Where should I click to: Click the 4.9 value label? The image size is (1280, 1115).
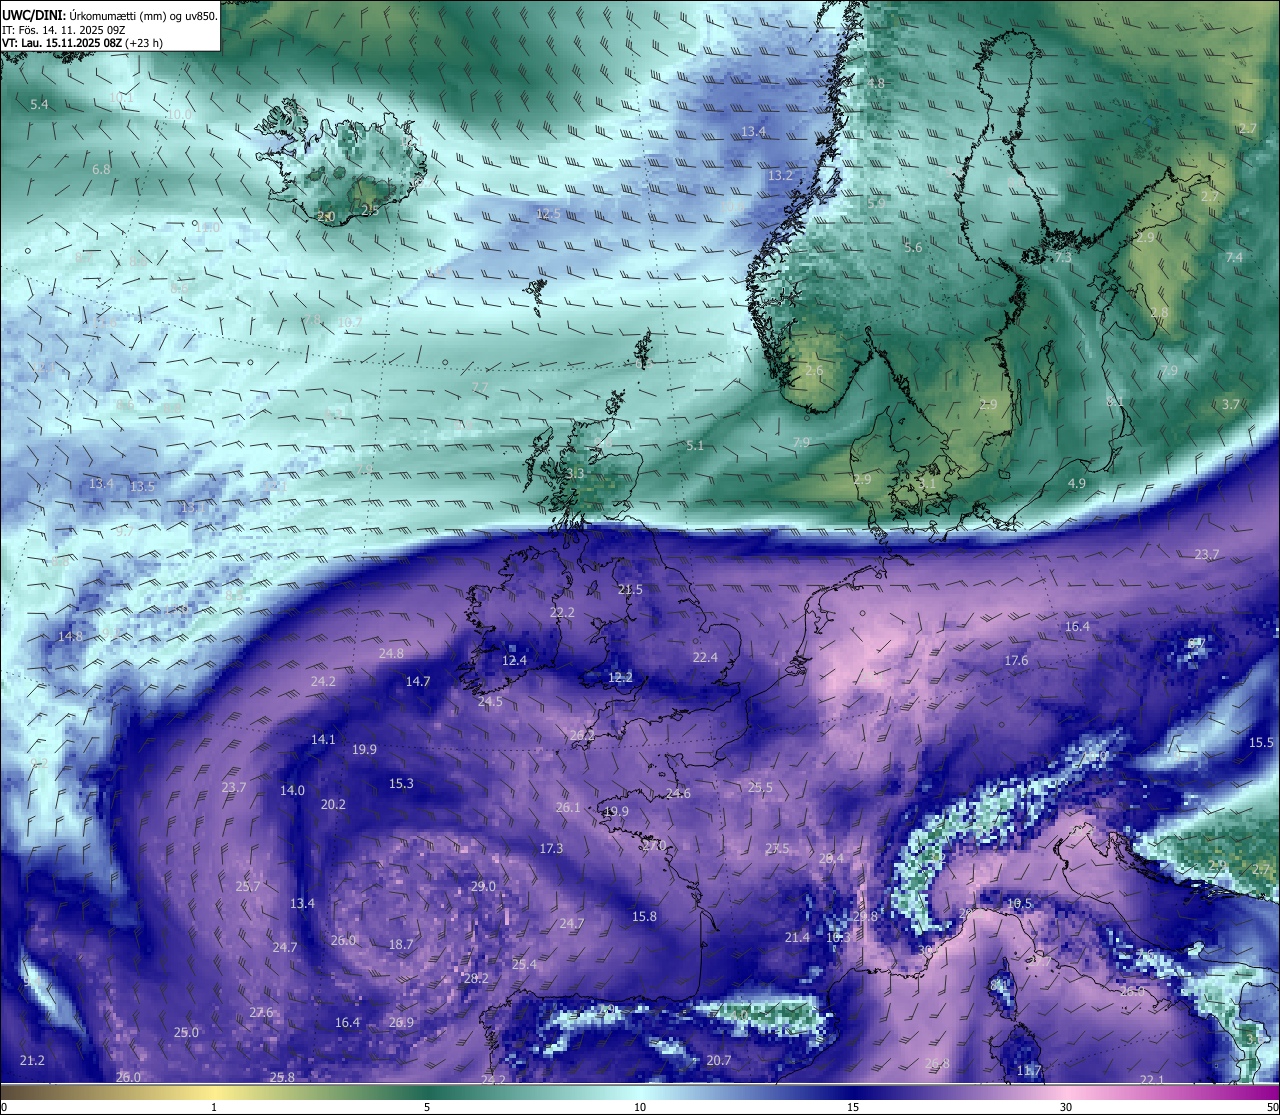pos(1077,484)
